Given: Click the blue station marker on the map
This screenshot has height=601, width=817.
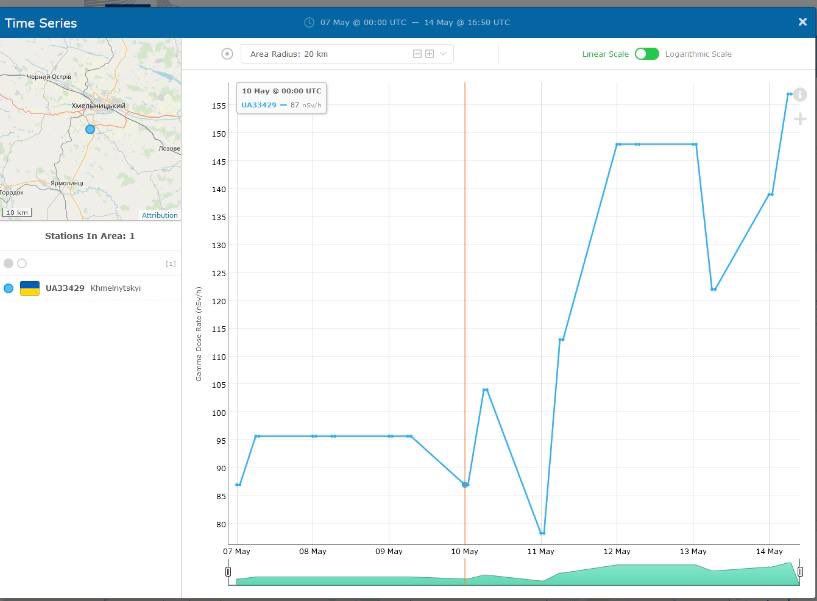Looking at the screenshot, I should 90,129.
